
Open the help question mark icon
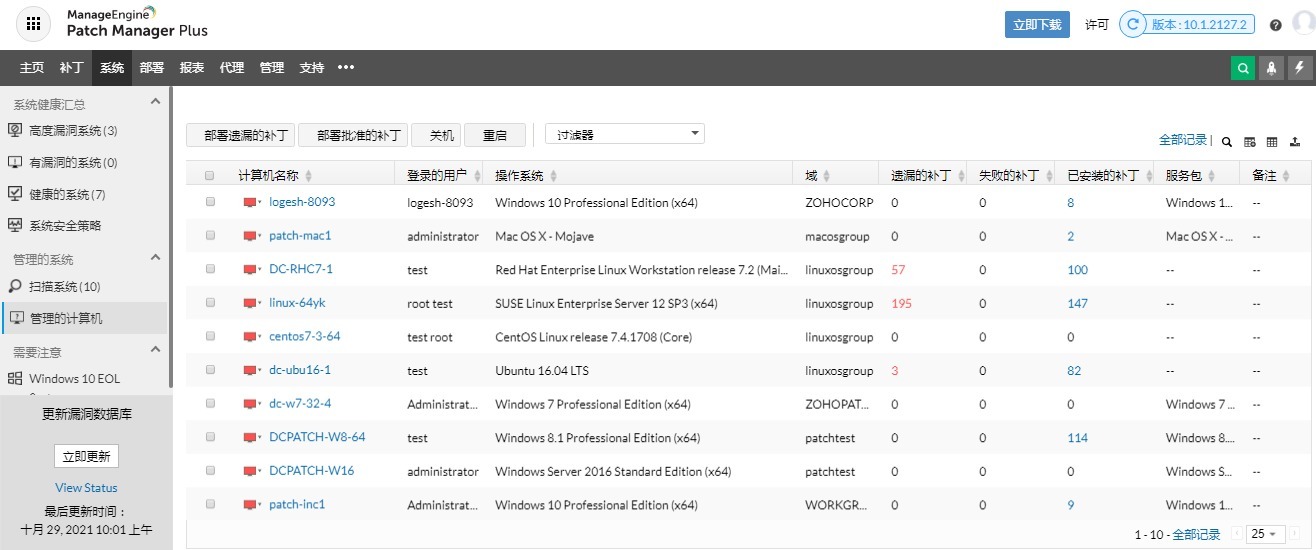click(x=1276, y=25)
